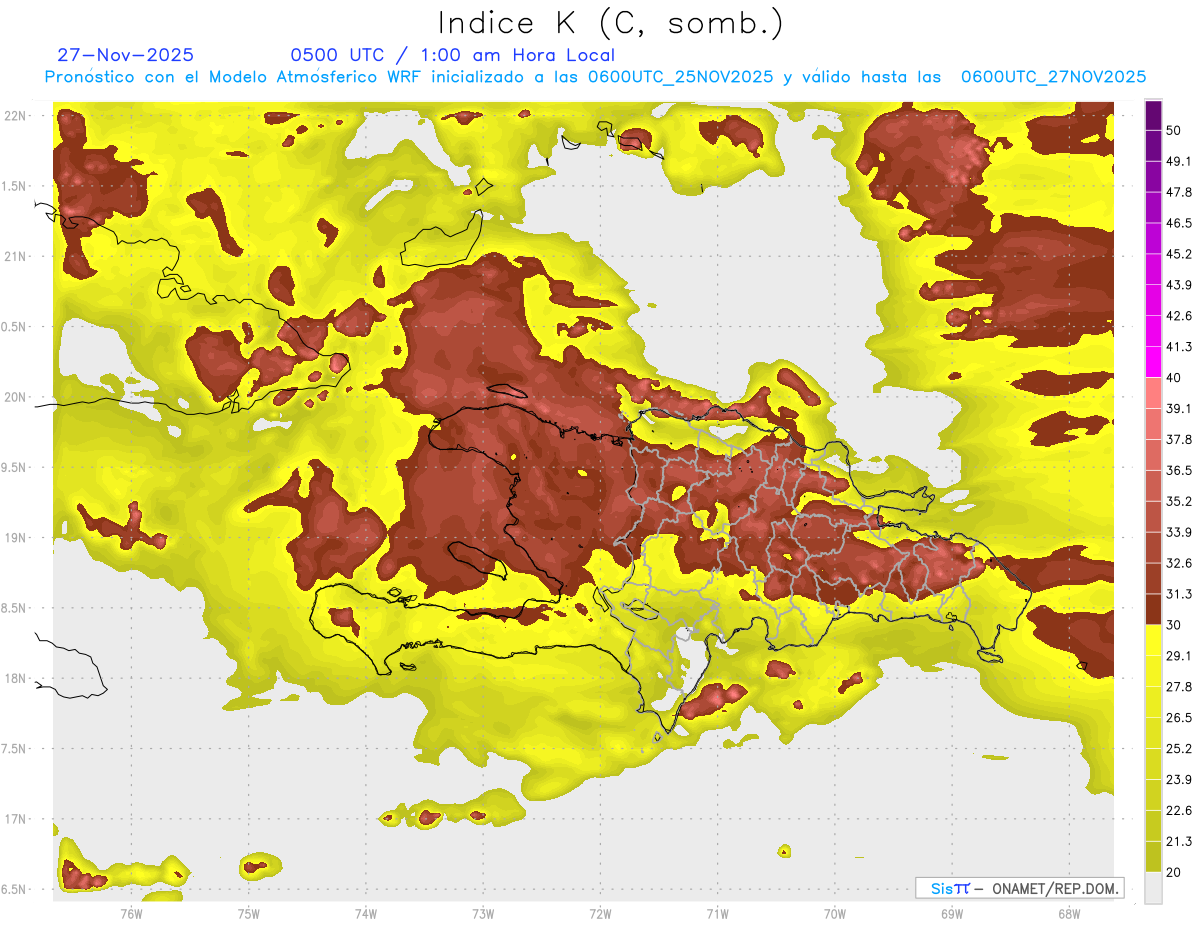The height and width of the screenshot is (927, 1200).
Task: Click the colorbar value "50"
Action: pyautogui.click(x=1175, y=130)
